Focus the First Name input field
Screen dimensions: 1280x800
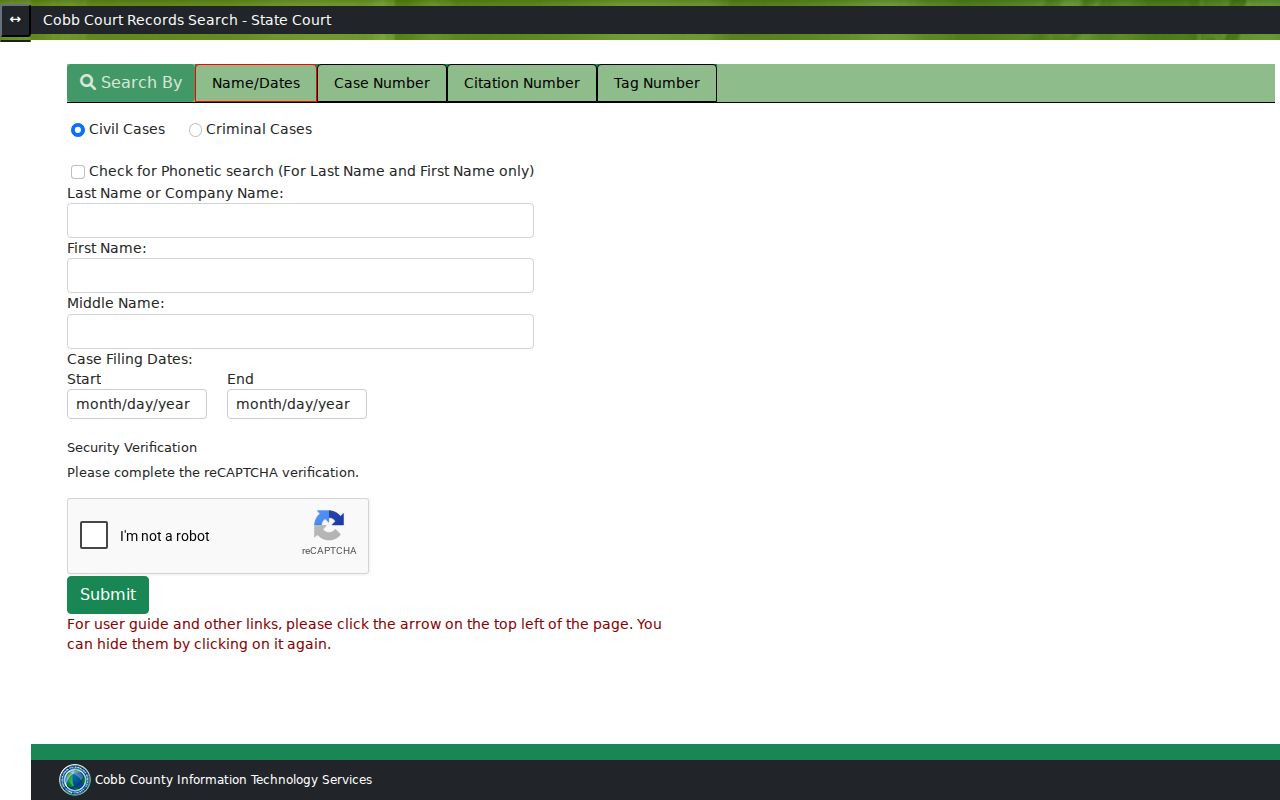coord(300,276)
